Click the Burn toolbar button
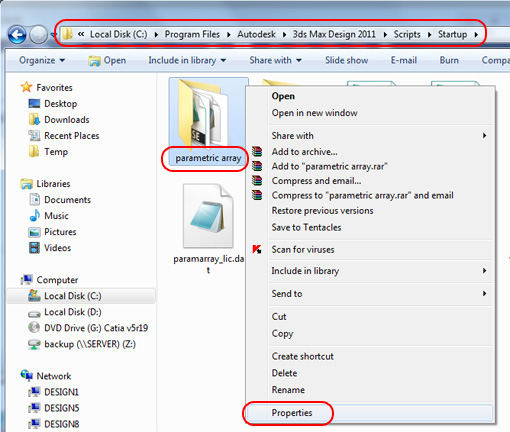This screenshot has width=510, height=432. tap(449, 60)
